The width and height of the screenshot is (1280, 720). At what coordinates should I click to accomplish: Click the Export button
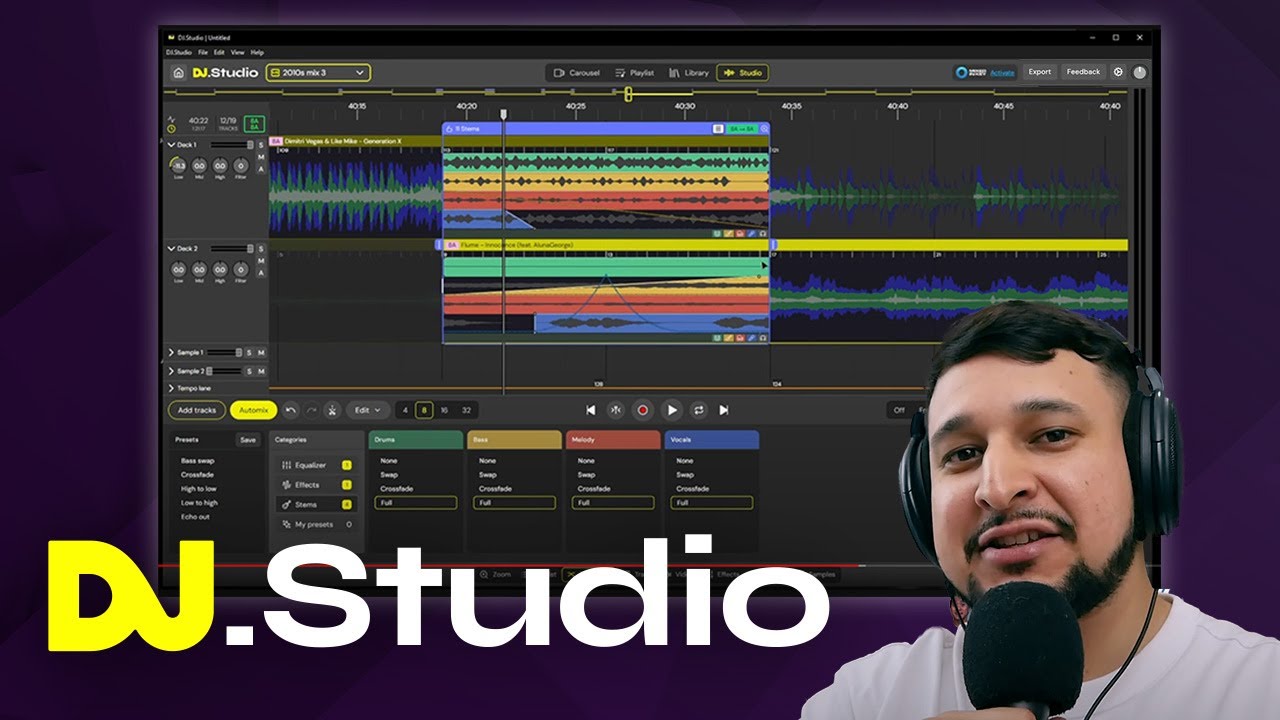(x=1040, y=72)
